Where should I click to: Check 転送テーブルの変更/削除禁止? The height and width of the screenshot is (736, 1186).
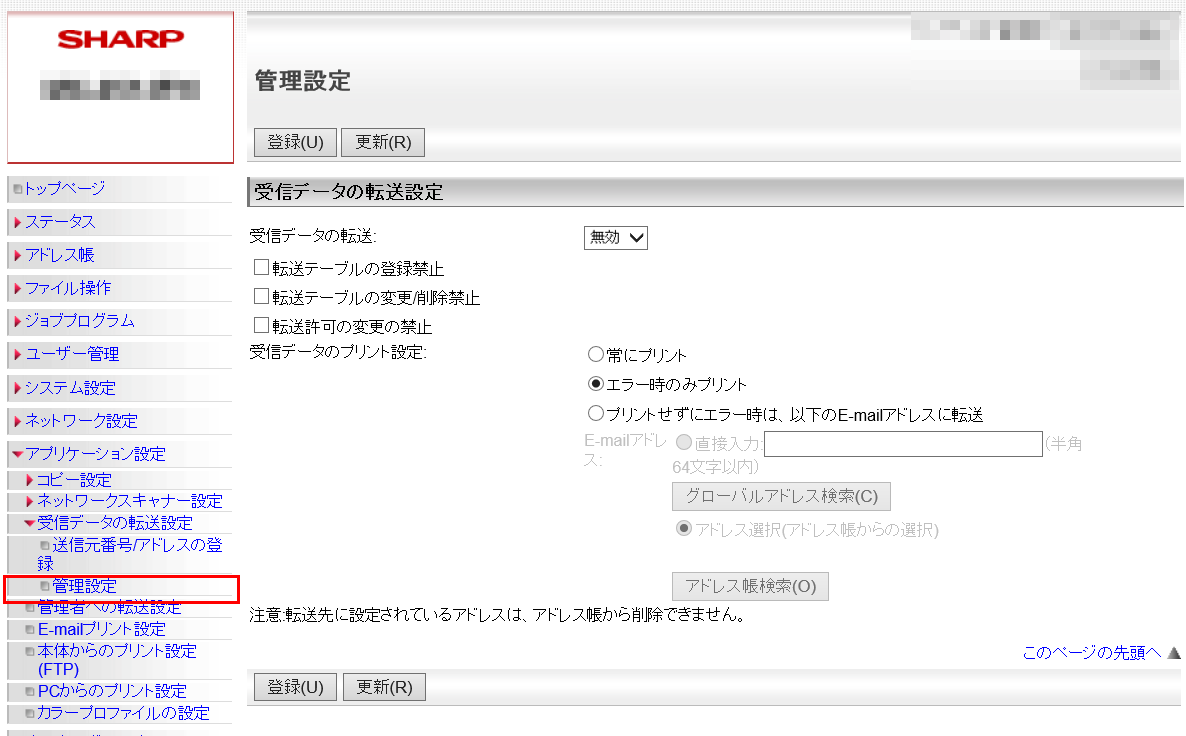(261, 297)
